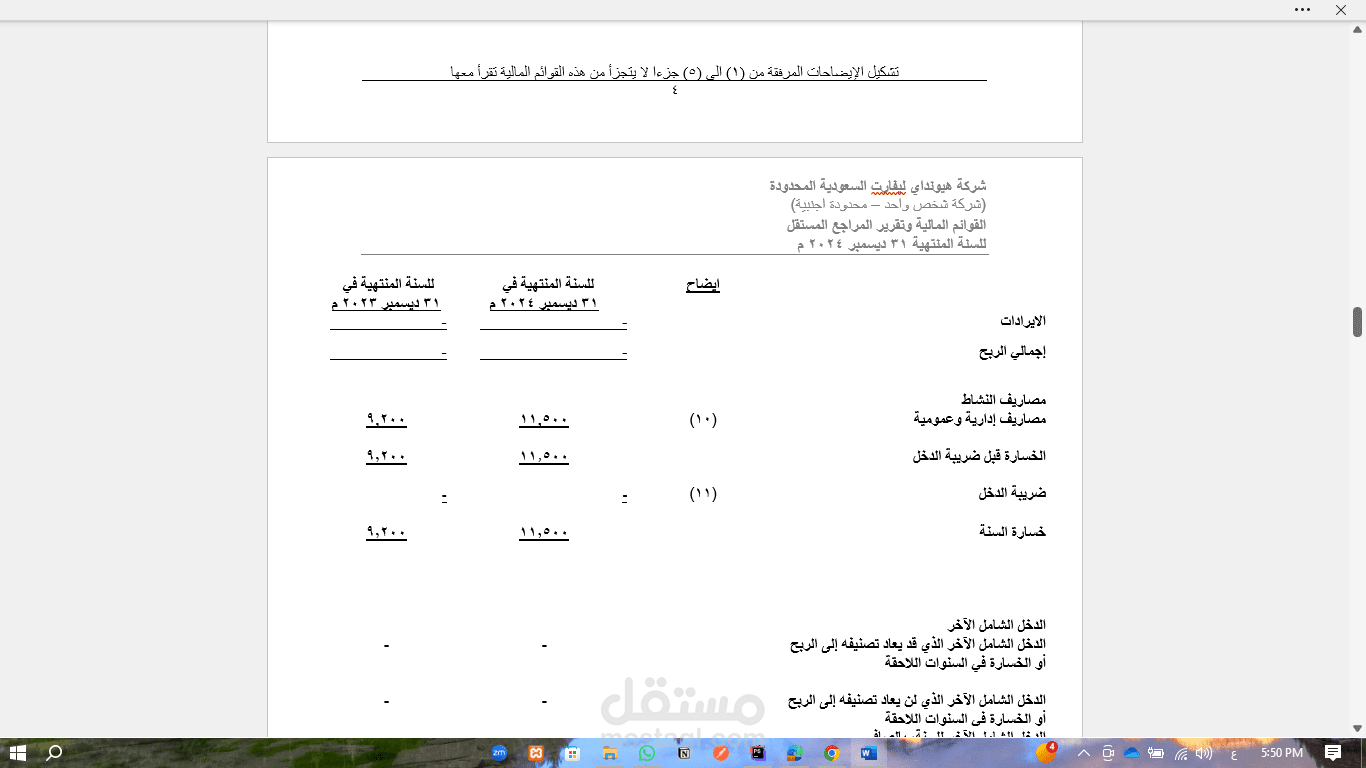Click the 'ضريبة الدخل' row label
The height and width of the screenshot is (768, 1366).
click(1012, 494)
